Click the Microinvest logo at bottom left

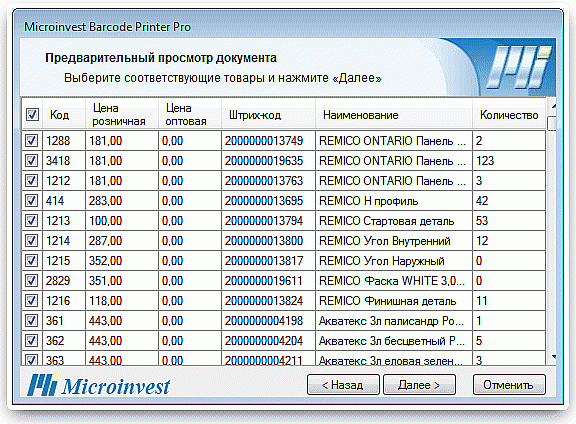(x=98, y=385)
